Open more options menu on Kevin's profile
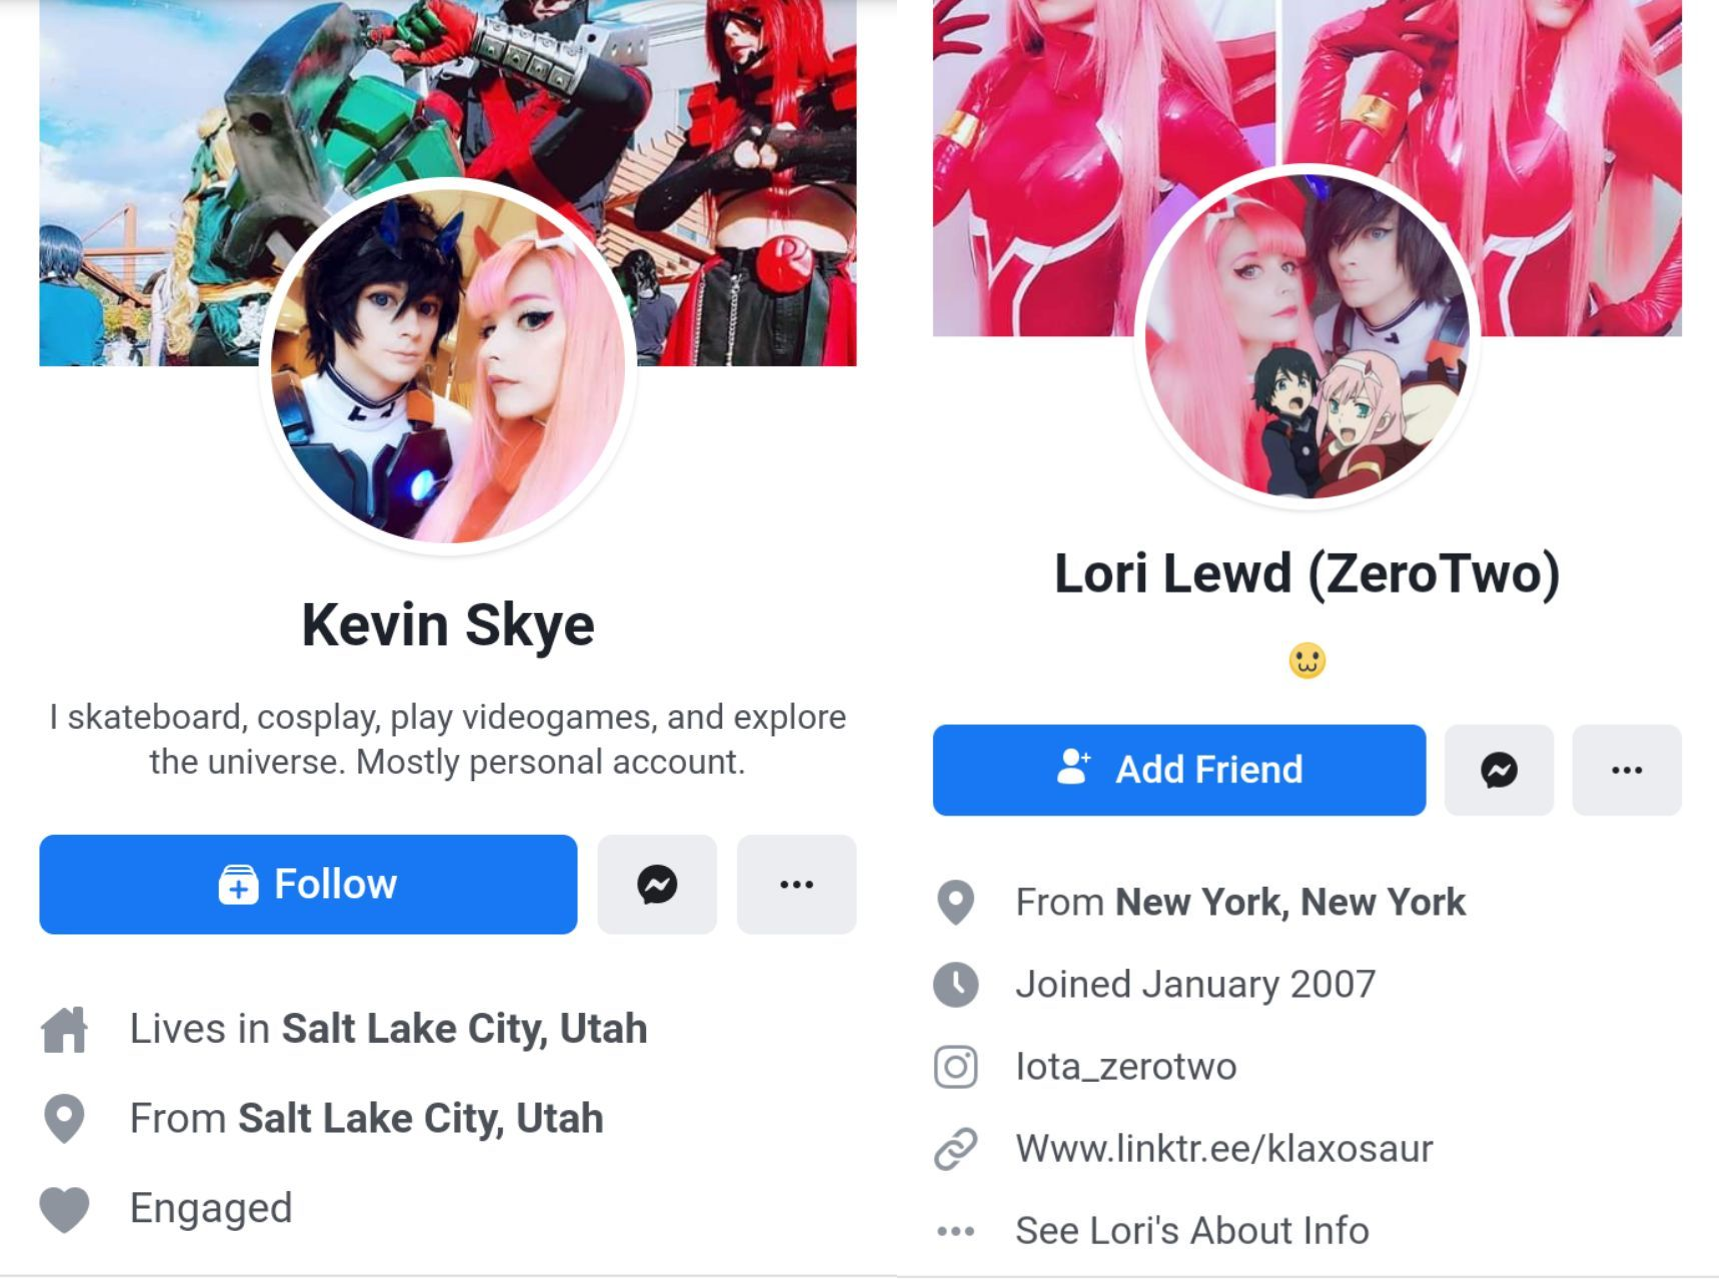 click(x=796, y=884)
